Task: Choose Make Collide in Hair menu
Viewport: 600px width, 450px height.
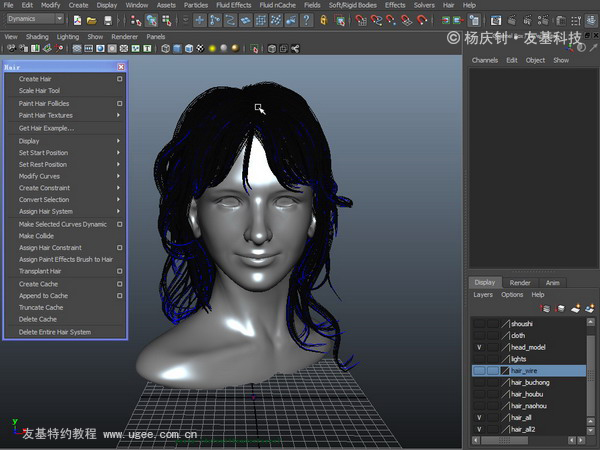Action: pos(36,236)
